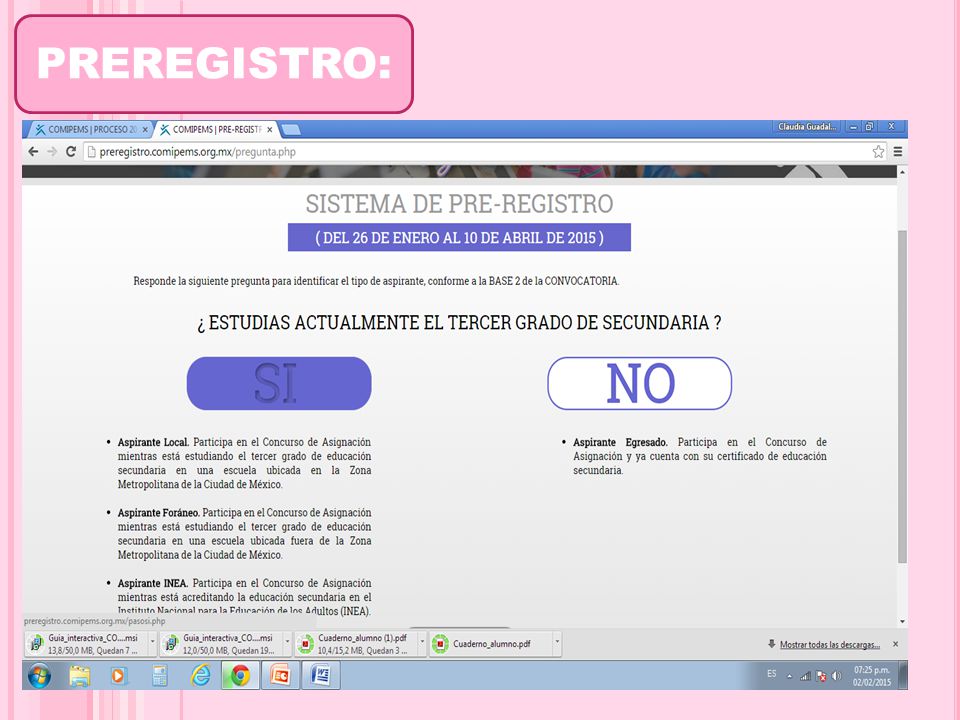Screen dimensions: 960x720
Task: Switch to Microsoft Word in taskbar
Action: (x=320, y=675)
